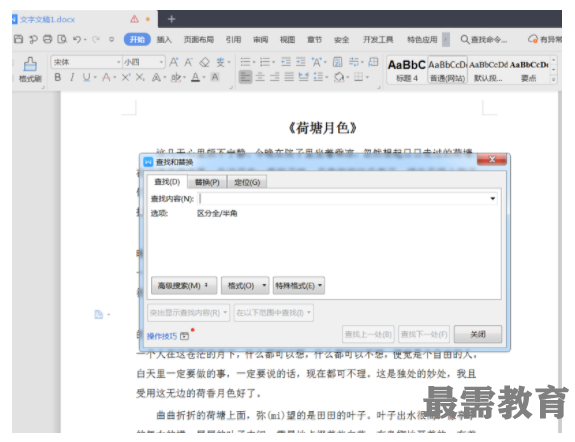Toggle Underline formatting
This screenshot has width=575, height=442.
pos(86,77)
